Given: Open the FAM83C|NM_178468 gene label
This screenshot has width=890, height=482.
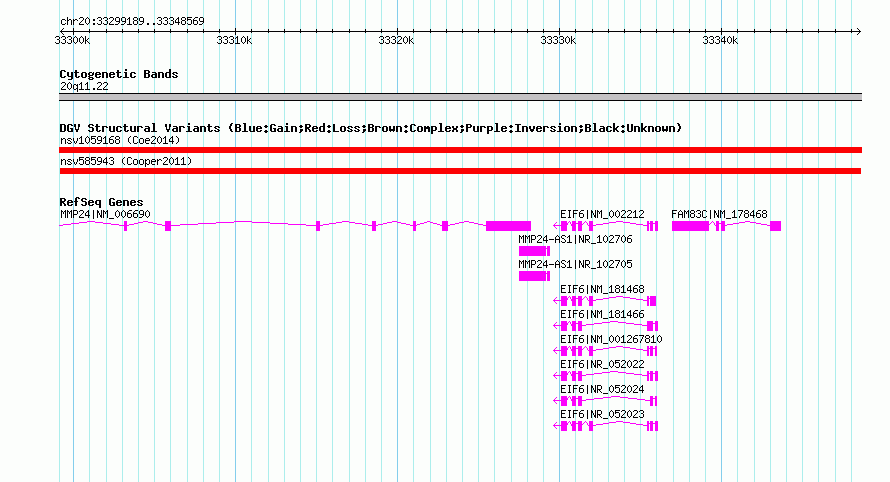Looking at the screenshot, I should click(719, 214).
